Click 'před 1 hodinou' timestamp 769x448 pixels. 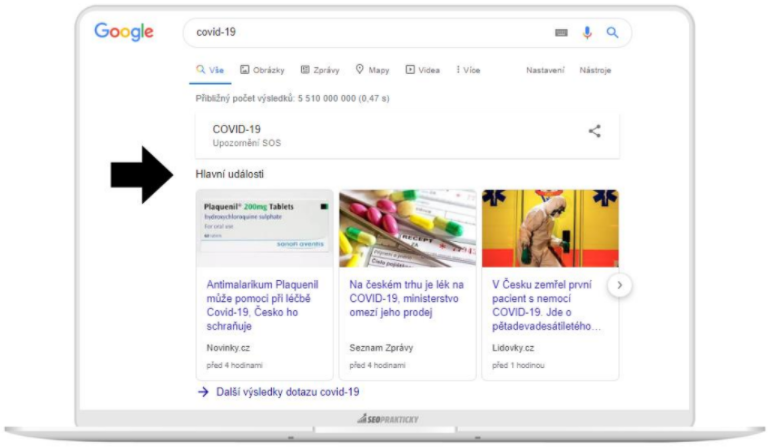coord(518,366)
